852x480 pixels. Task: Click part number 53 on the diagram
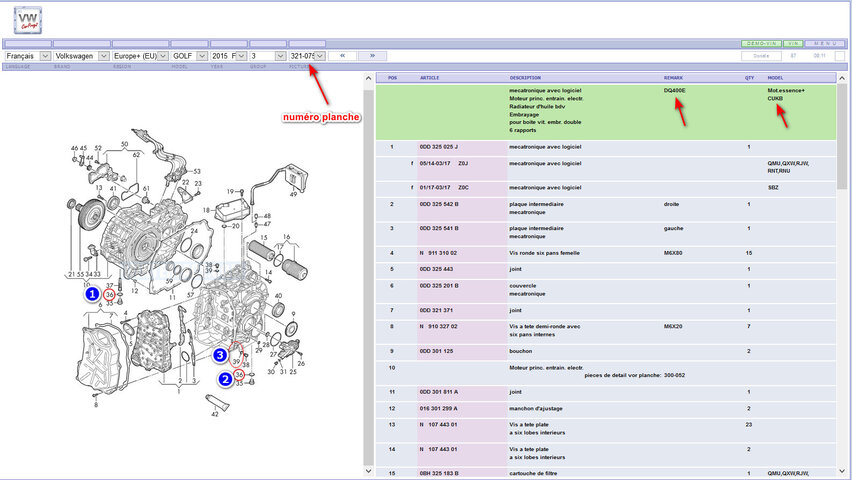(197, 171)
